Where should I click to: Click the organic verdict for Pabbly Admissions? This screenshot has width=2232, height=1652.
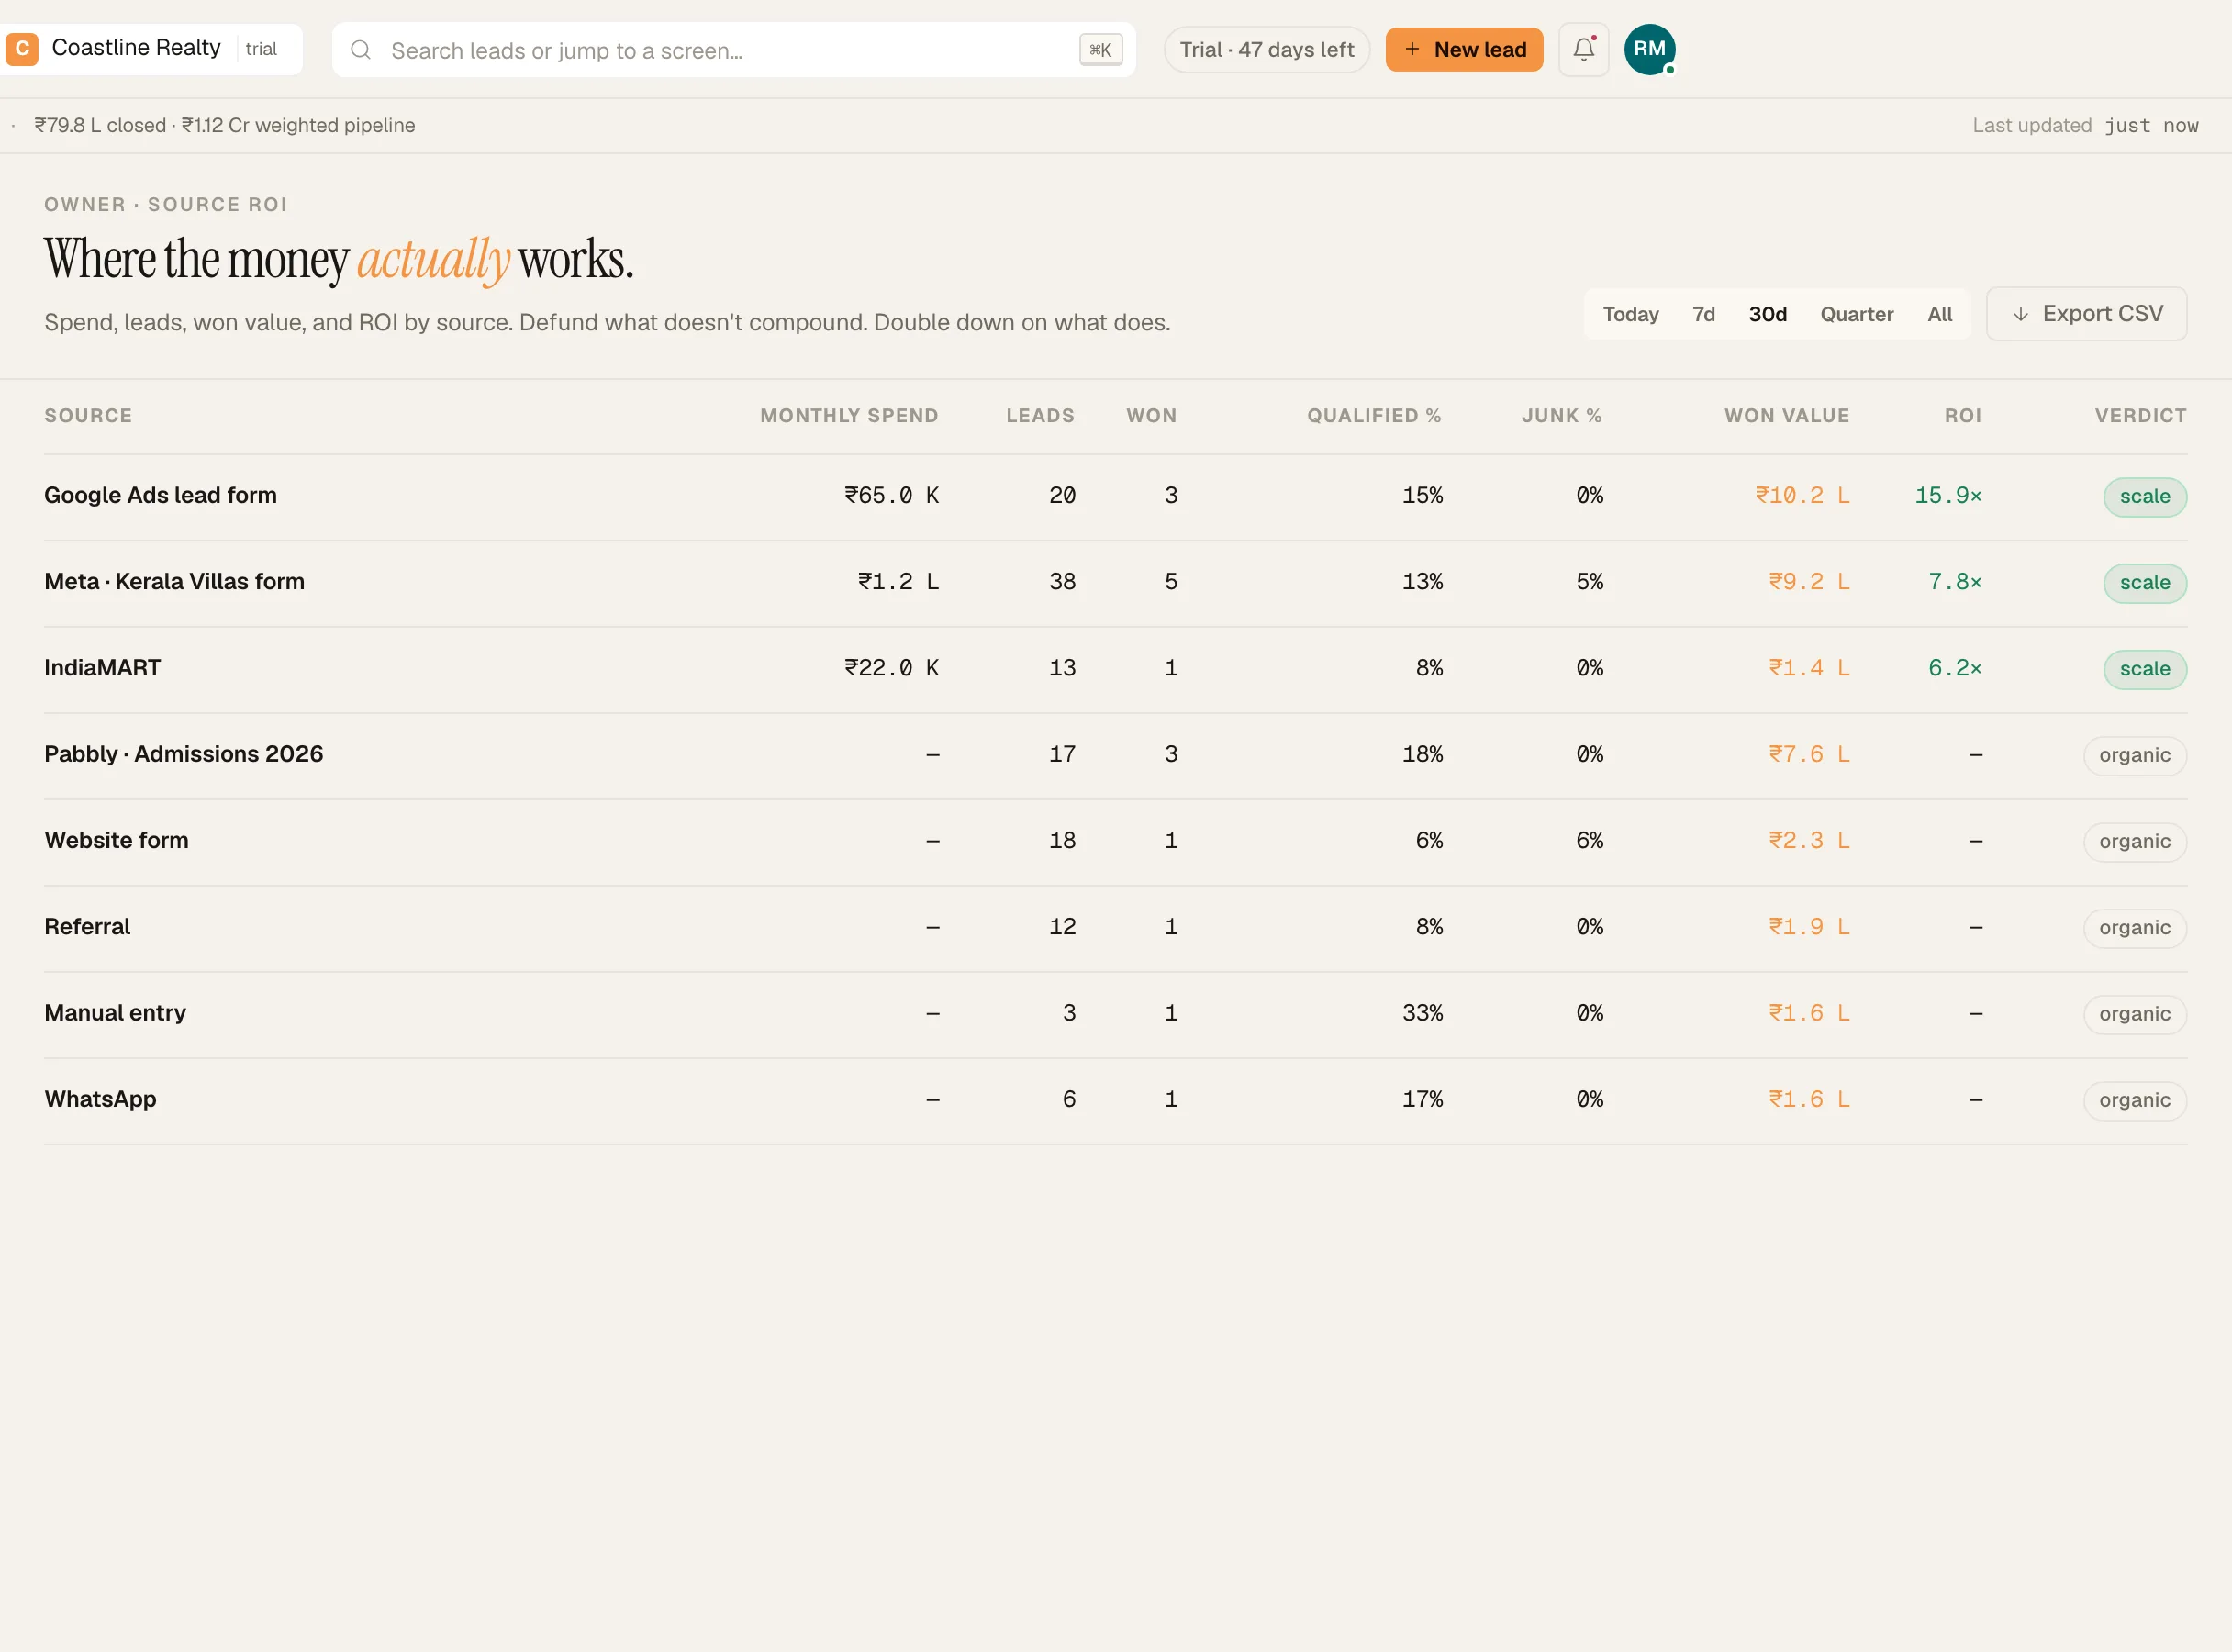[2135, 756]
